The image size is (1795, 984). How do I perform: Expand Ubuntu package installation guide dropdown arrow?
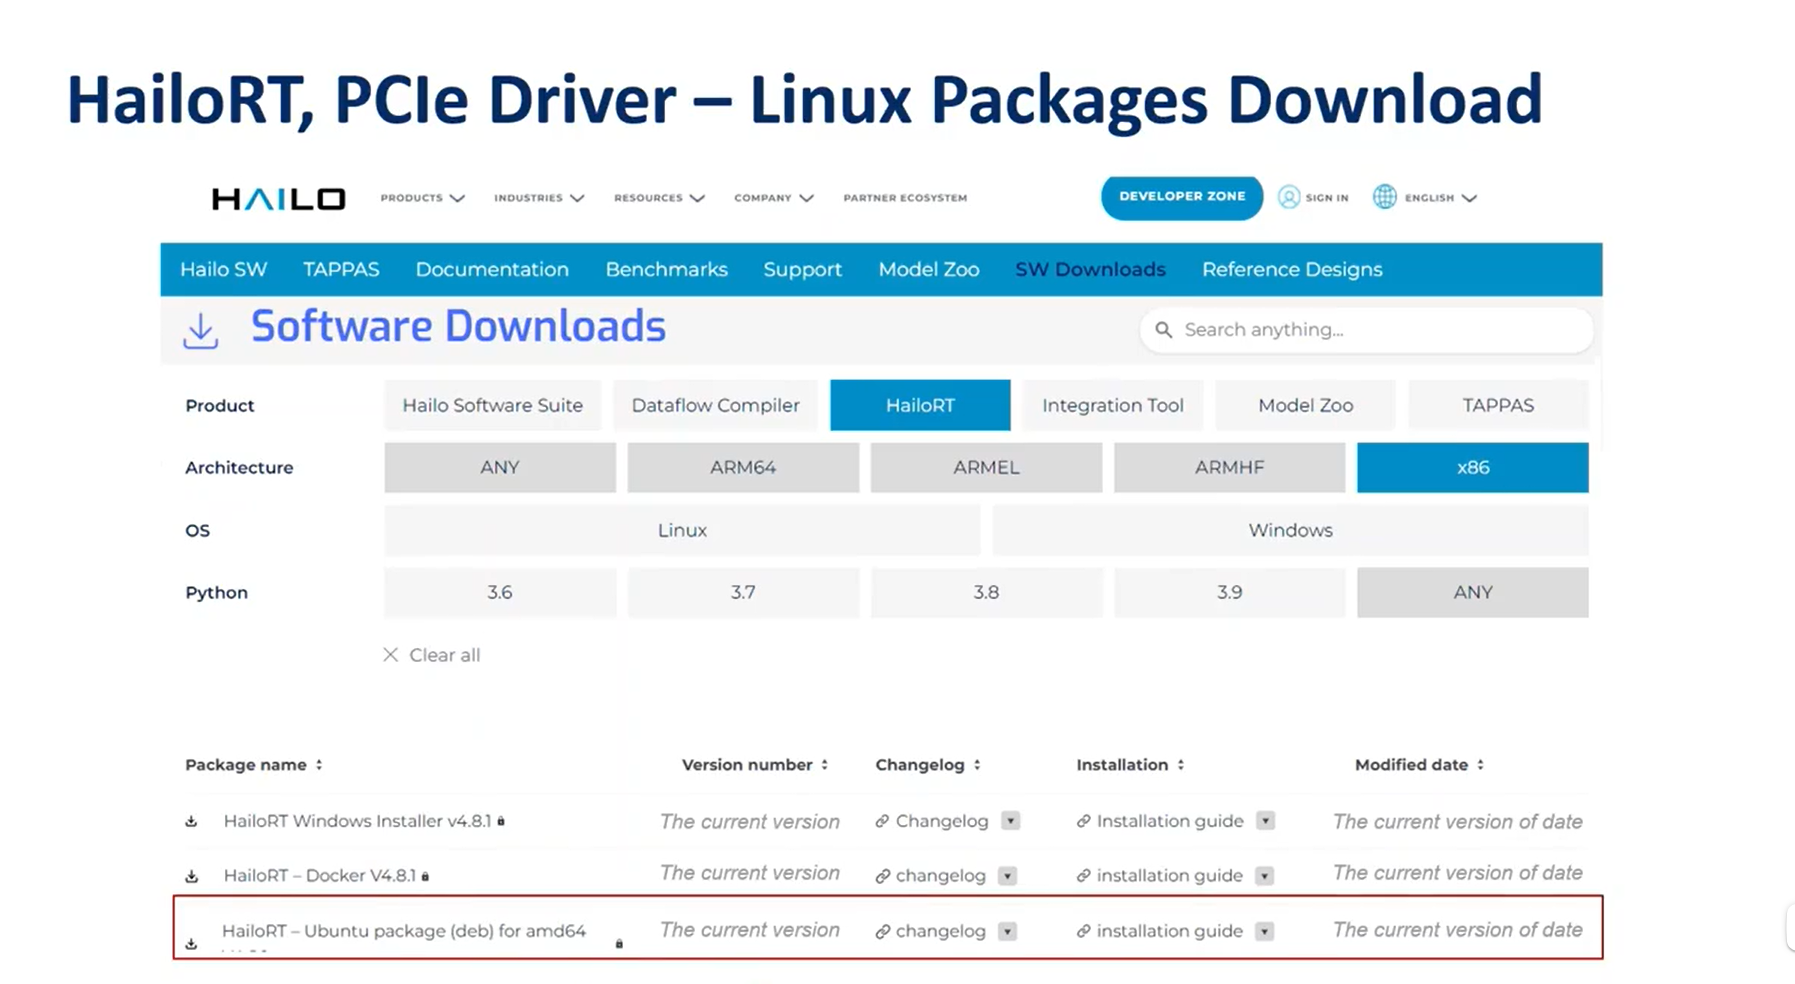(x=1265, y=931)
